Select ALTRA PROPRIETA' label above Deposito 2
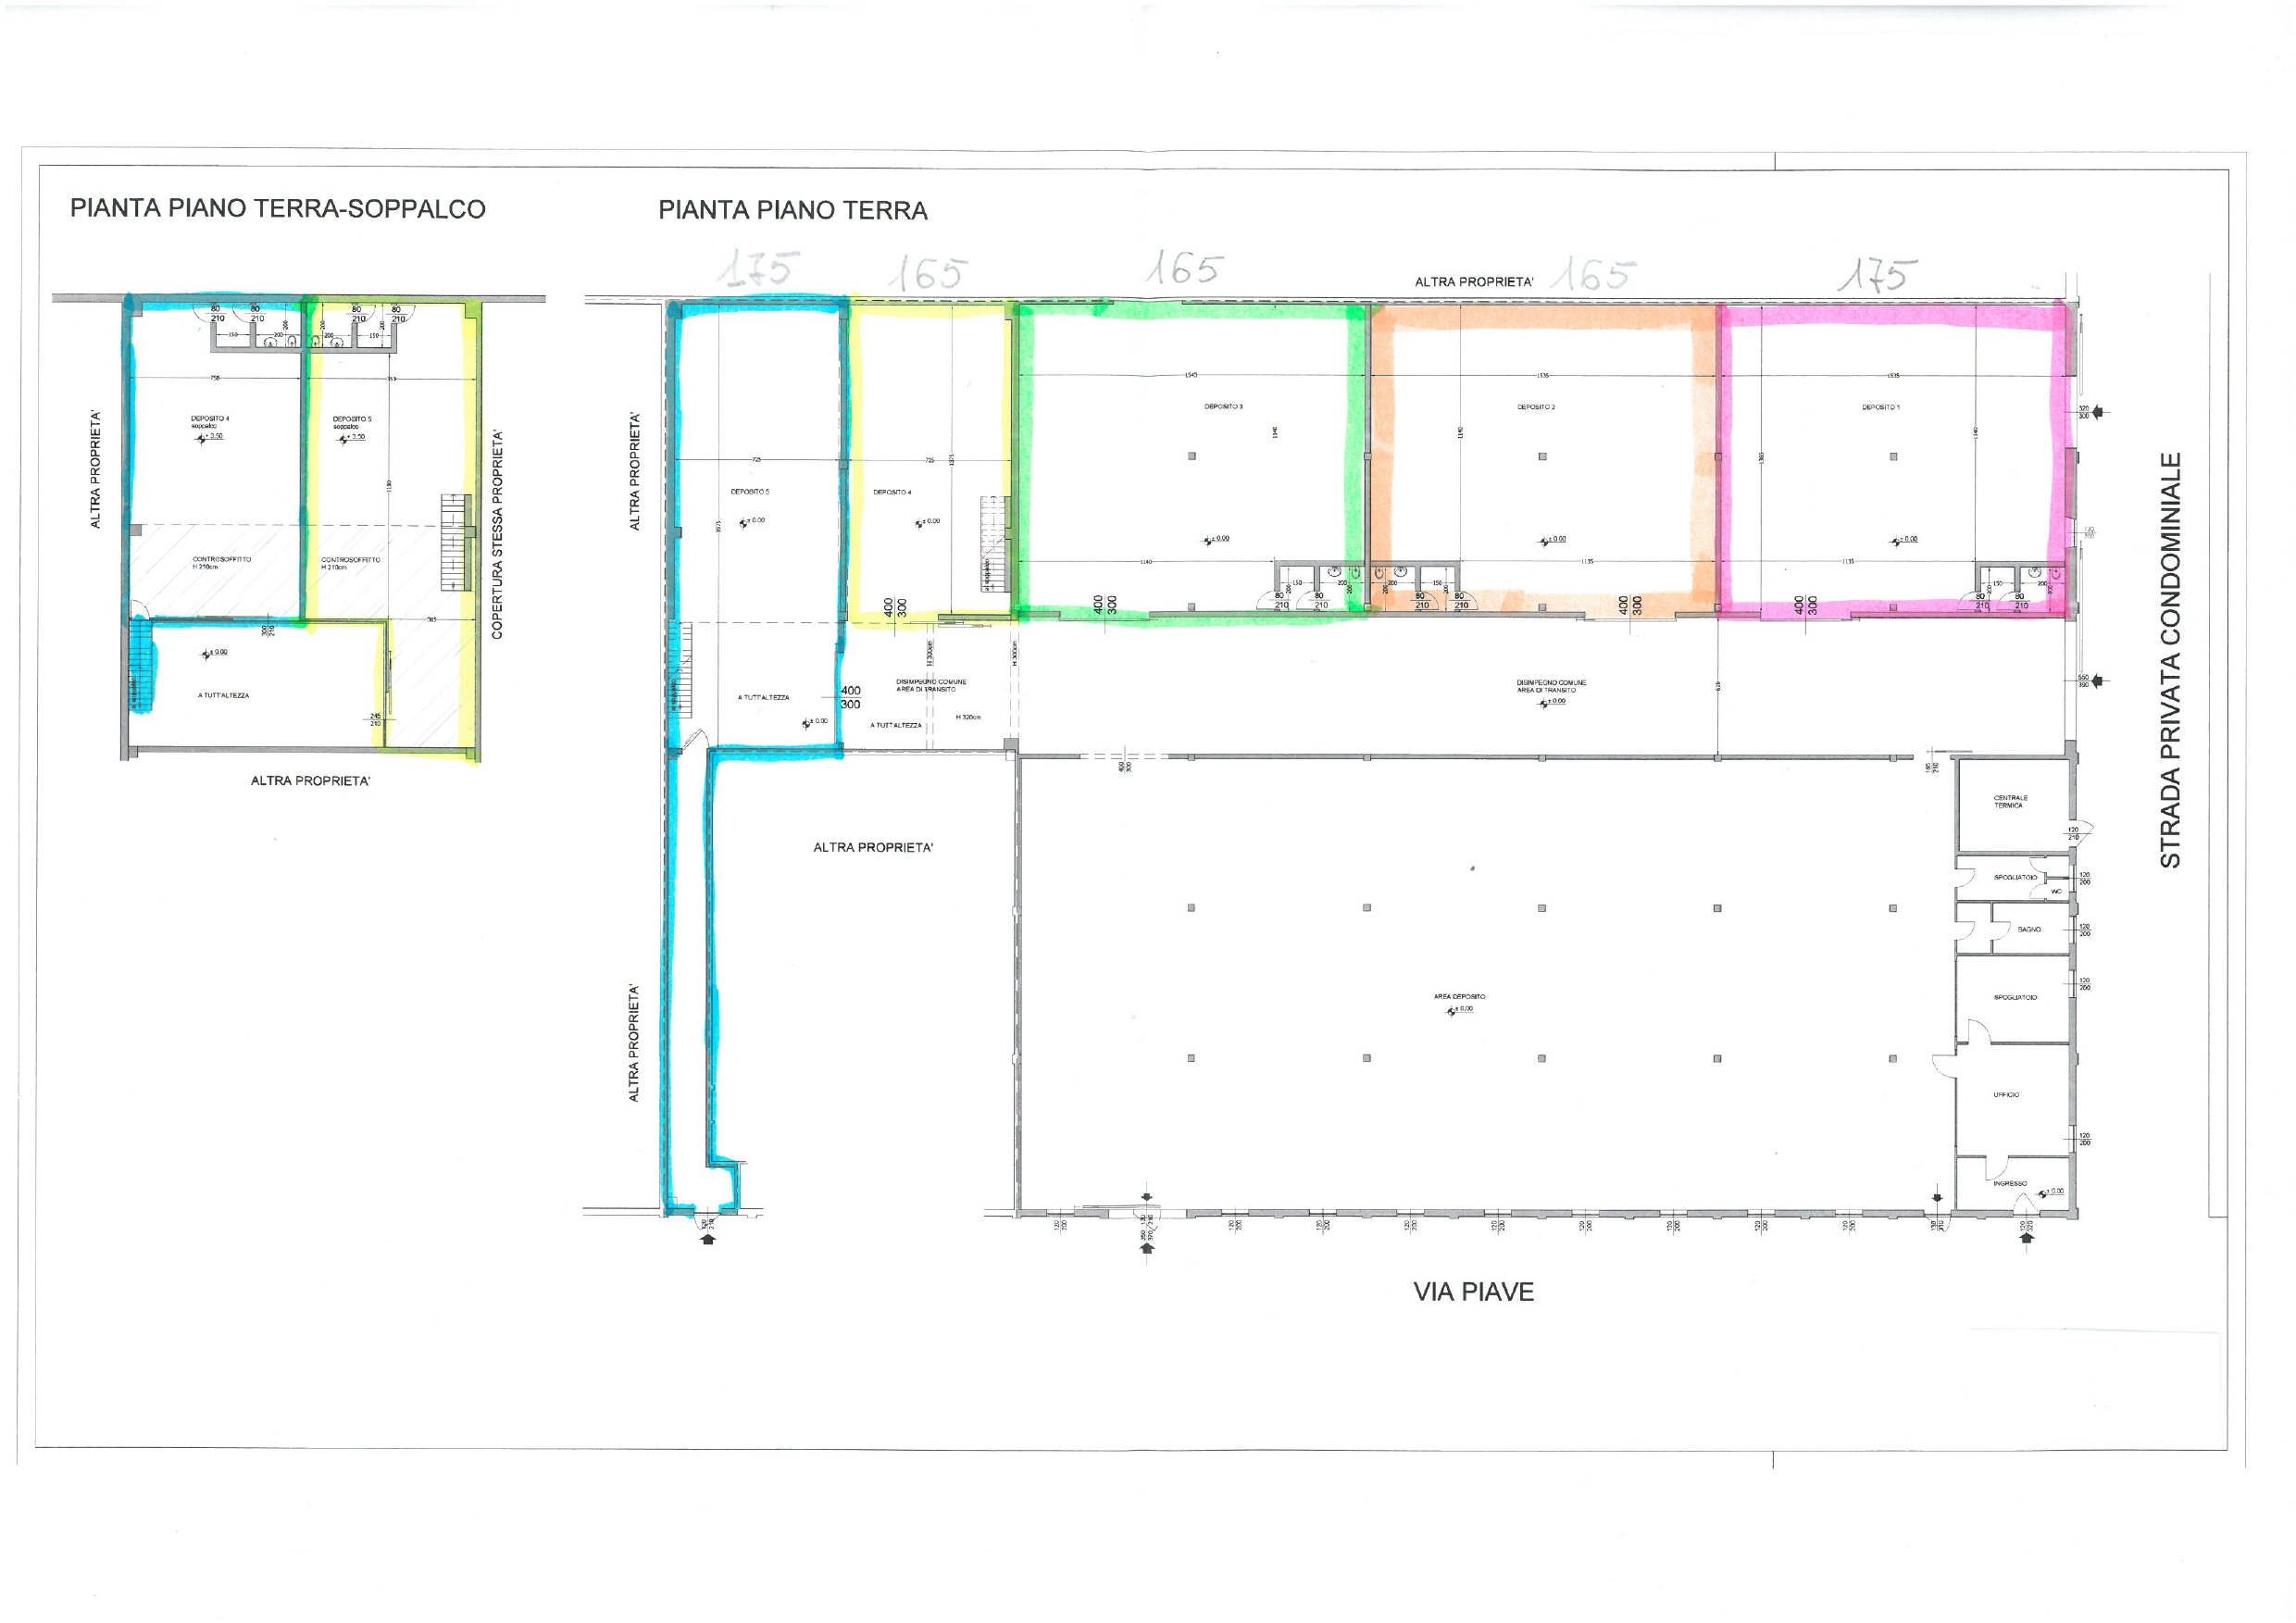Viewport: 2296px width, 1623px height. point(1474,282)
